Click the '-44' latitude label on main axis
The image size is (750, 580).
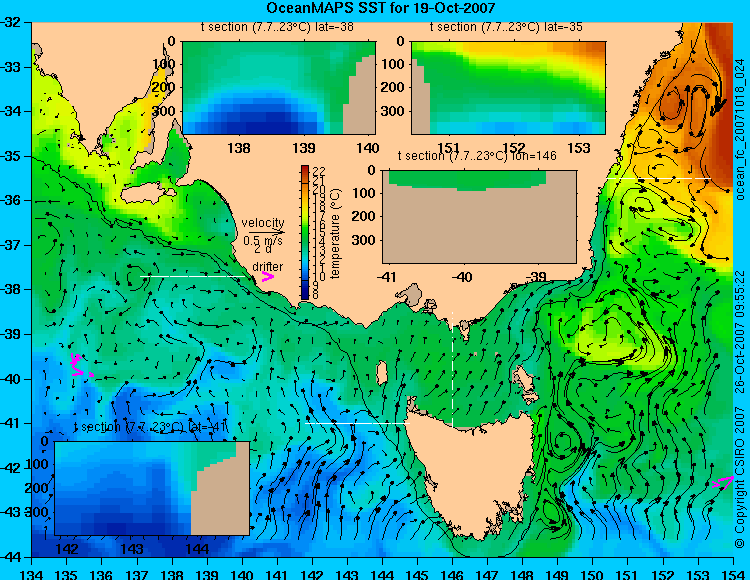click(11, 557)
